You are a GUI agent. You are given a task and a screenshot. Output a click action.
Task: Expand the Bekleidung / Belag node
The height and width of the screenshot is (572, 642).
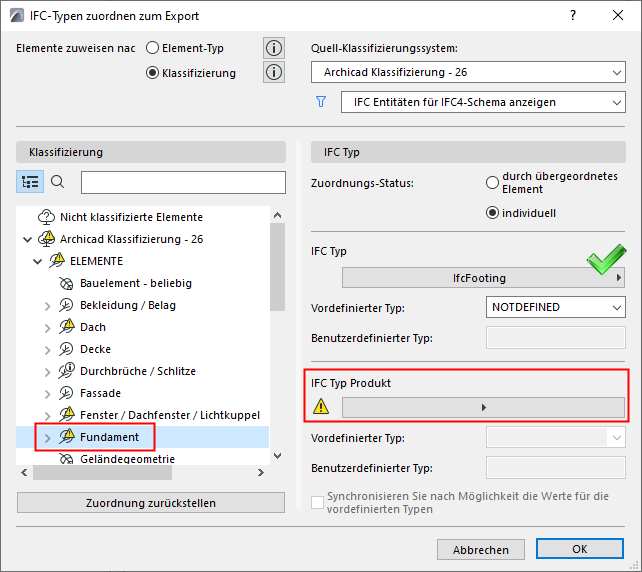tap(47, 305)
